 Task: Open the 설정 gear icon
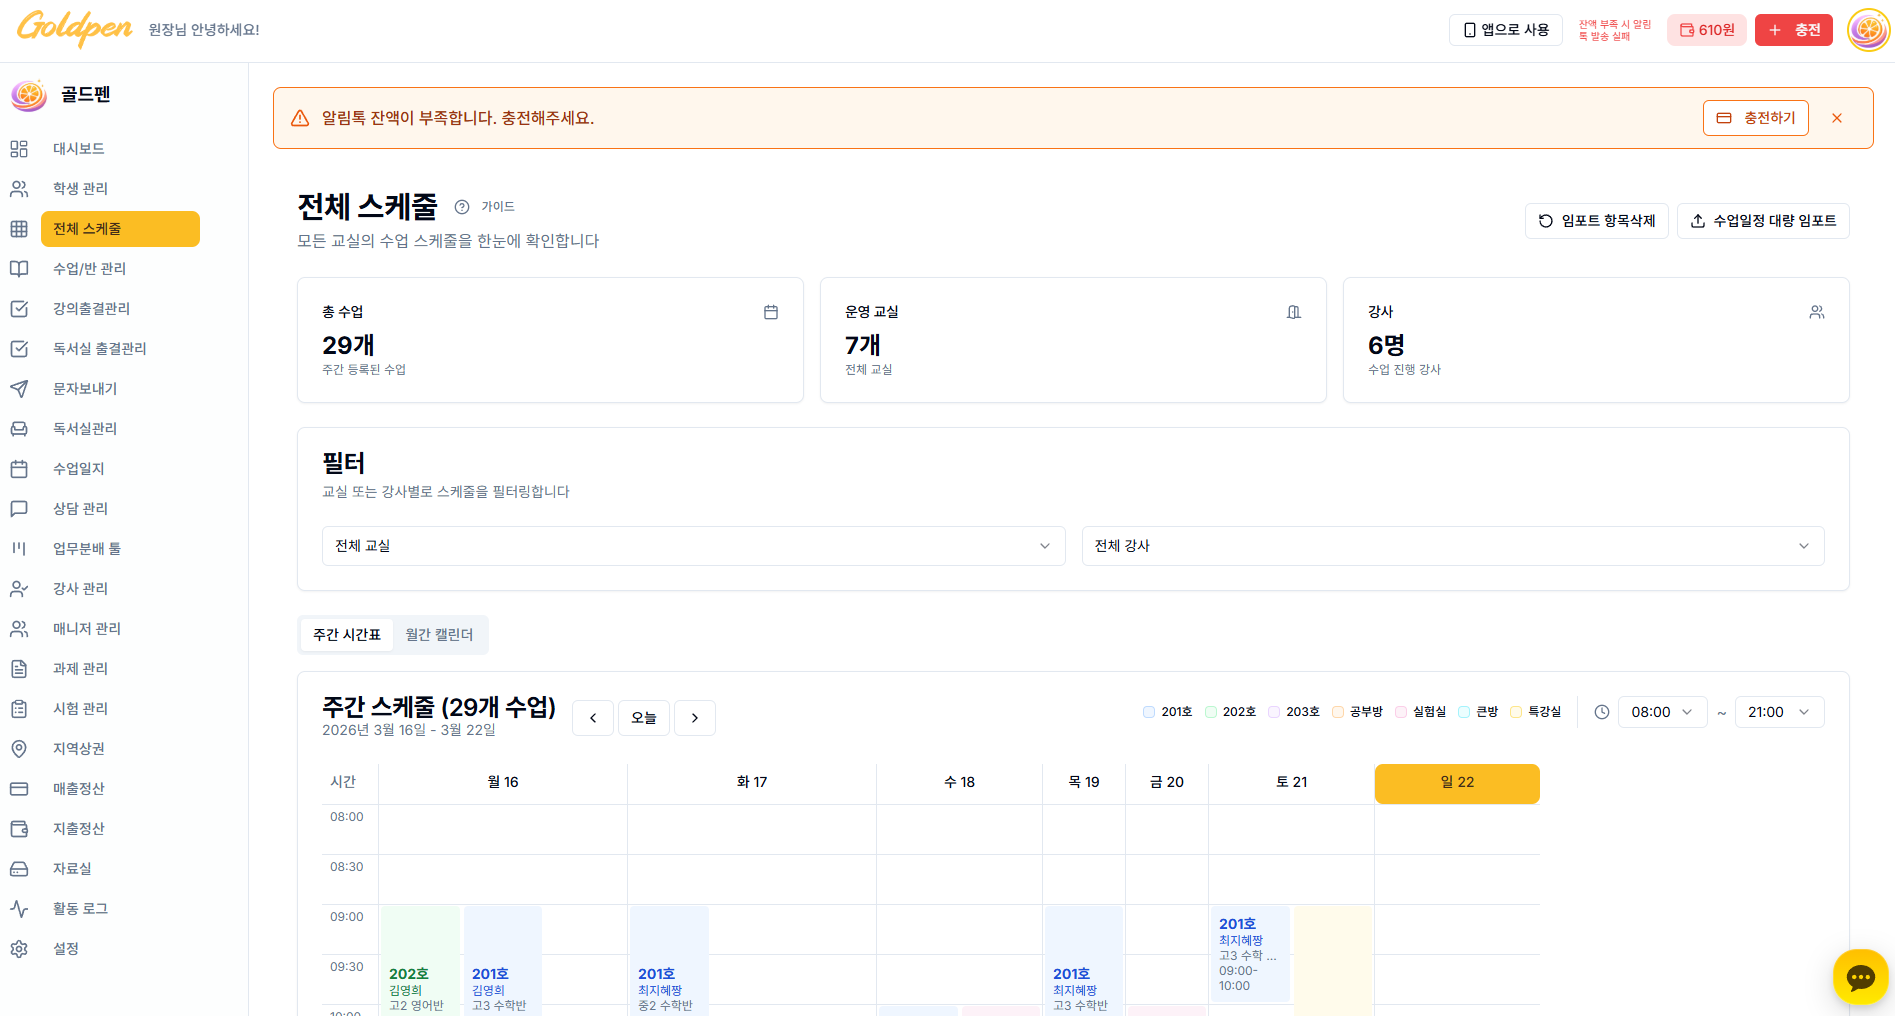click(20, 948)
